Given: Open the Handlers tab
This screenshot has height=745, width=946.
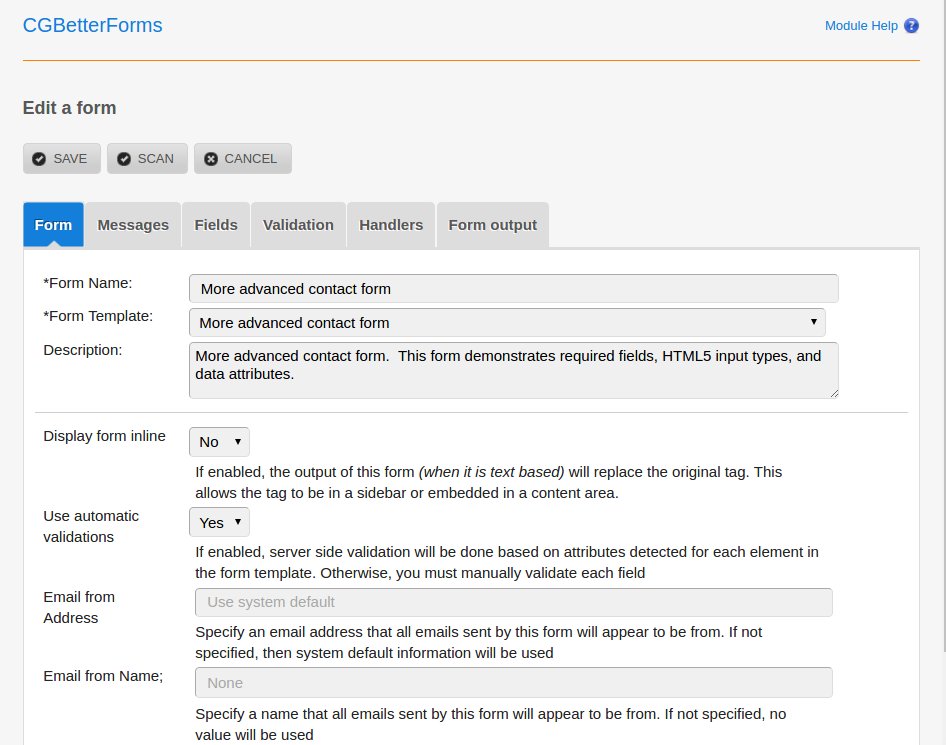Looking at the screenshot, I should pyautogui.click(x=391, y=224).
